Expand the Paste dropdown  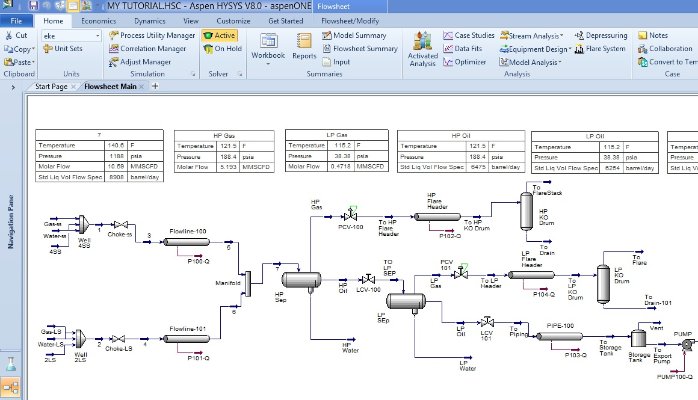(33, 62)
